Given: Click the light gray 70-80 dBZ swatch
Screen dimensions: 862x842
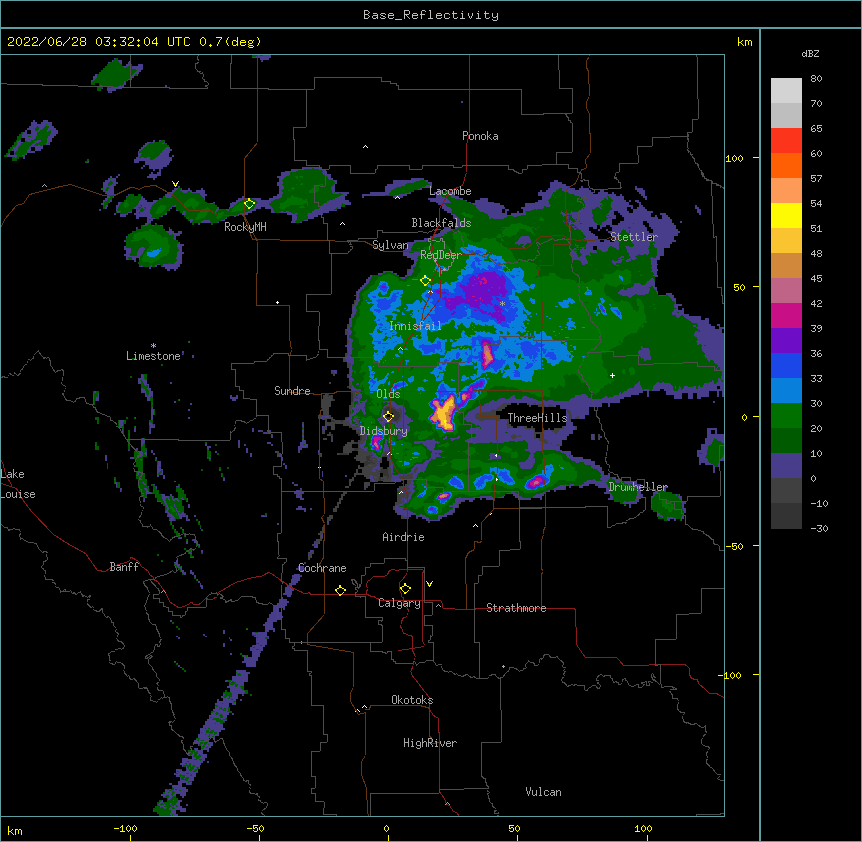Looking at the screenshot, I should pyautogui.click(x=786, y=91).
